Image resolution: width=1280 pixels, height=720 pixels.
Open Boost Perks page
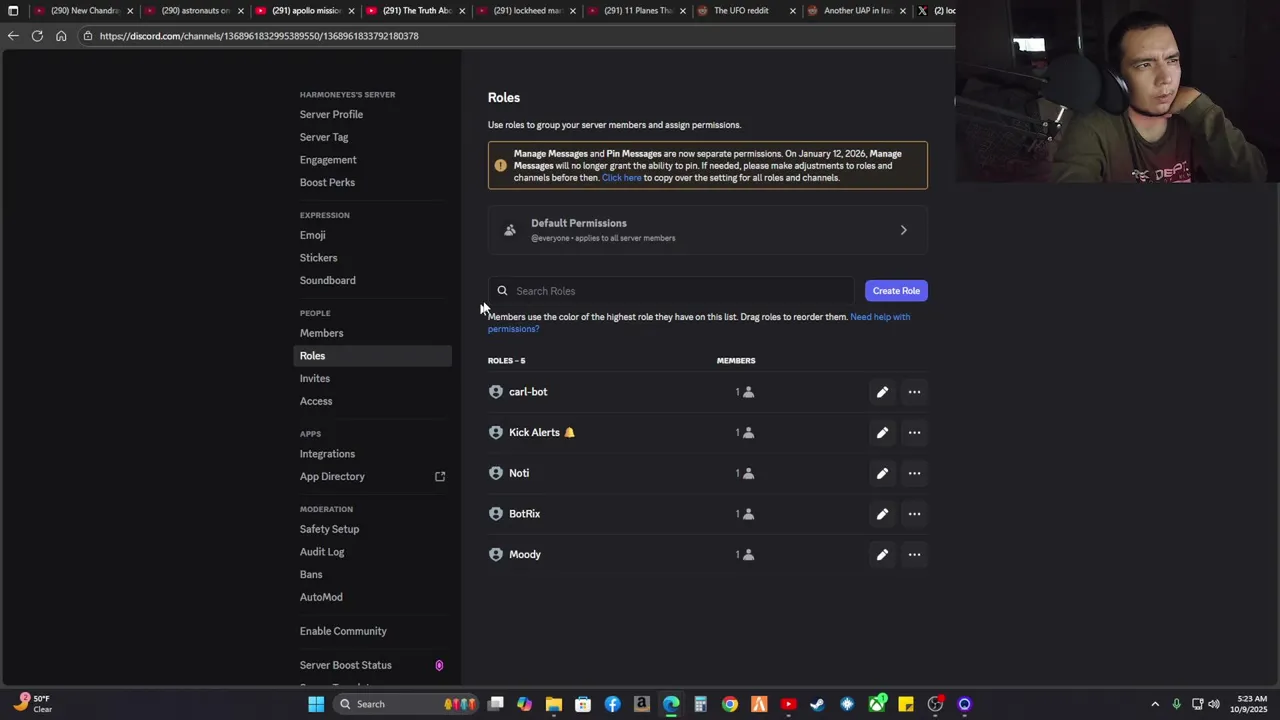click(327, 183)
